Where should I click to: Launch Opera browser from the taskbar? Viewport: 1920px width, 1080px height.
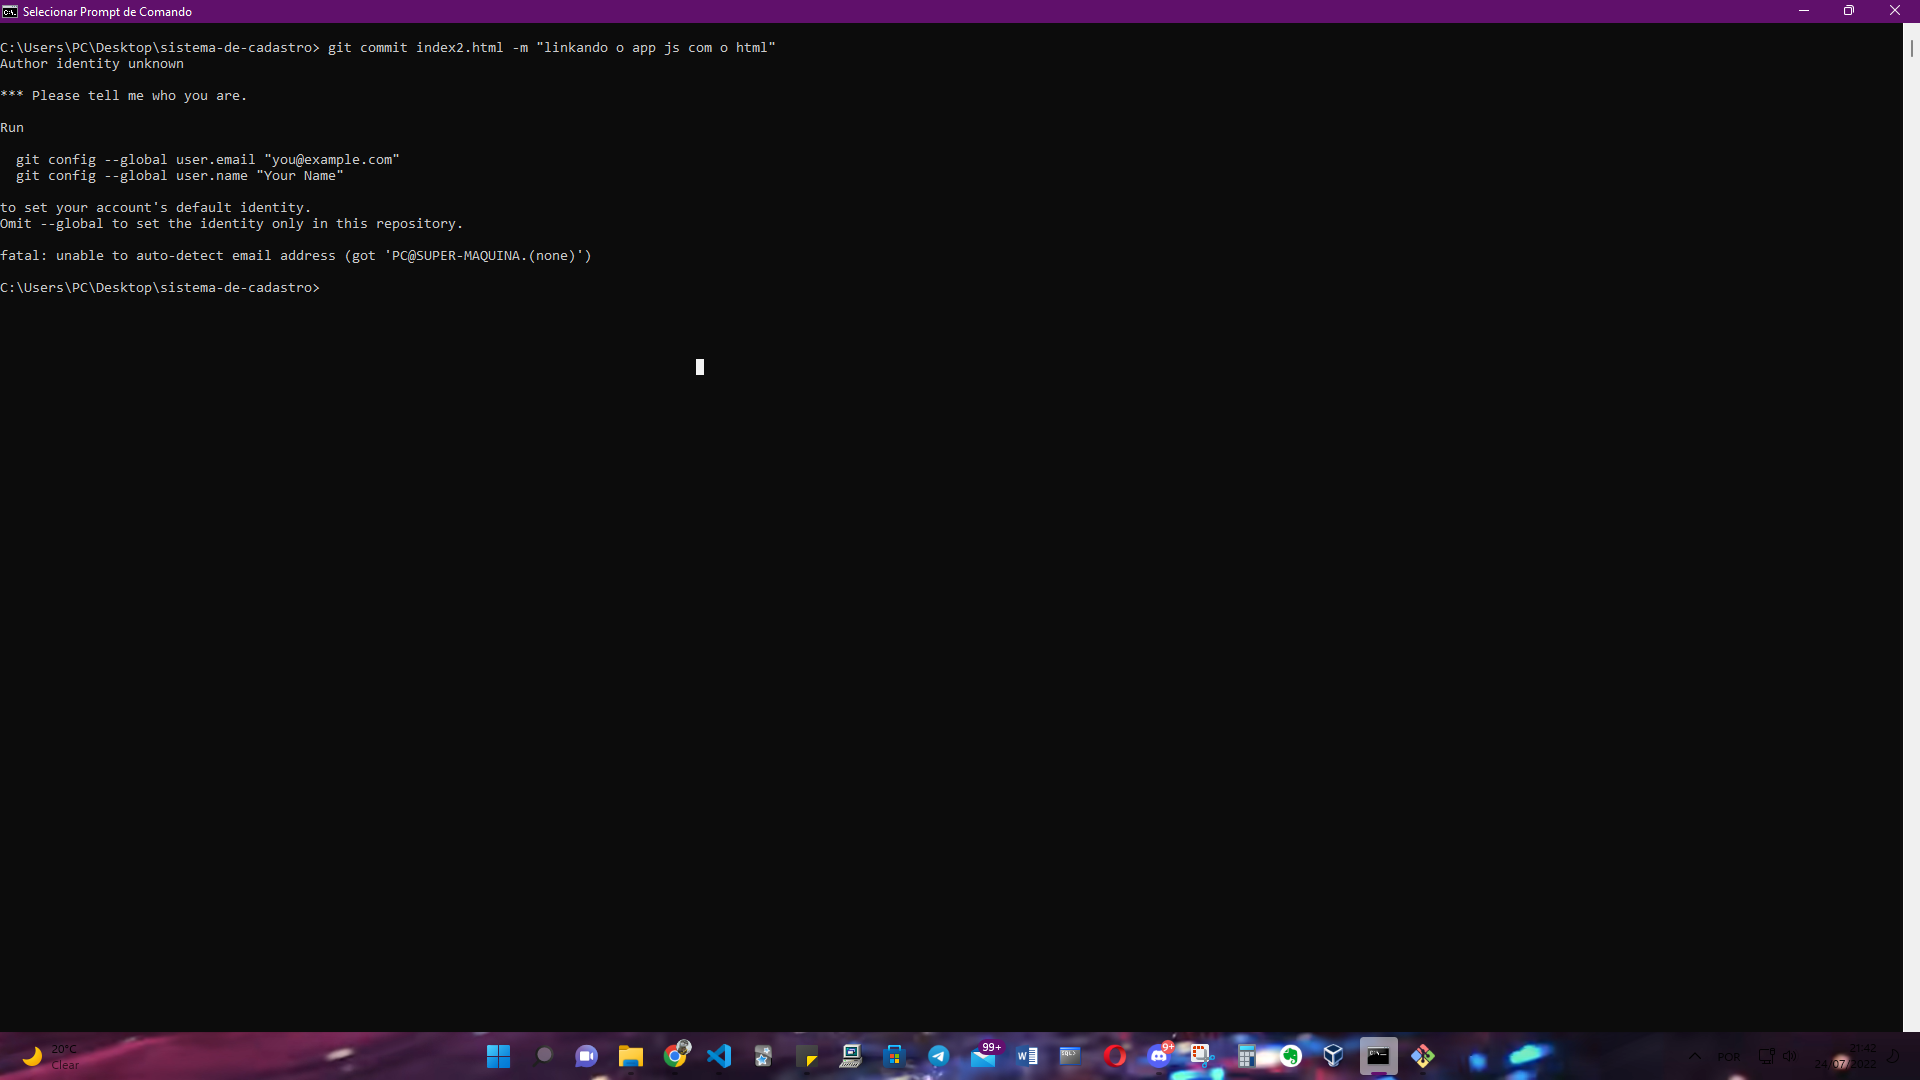pyautogui.click(x=1115, y=1056)
